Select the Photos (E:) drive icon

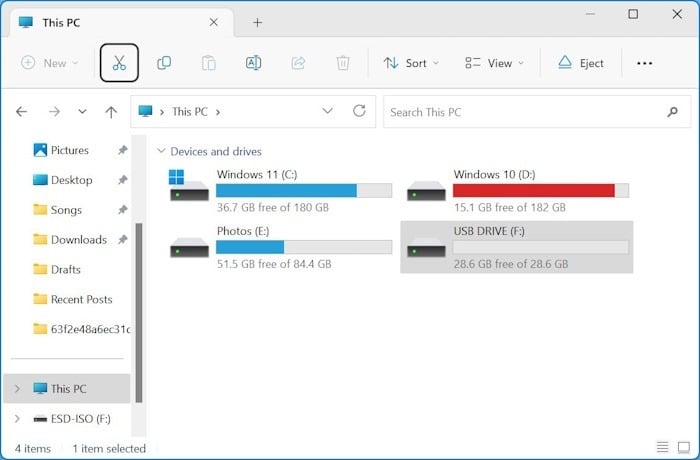click(189, 248)
